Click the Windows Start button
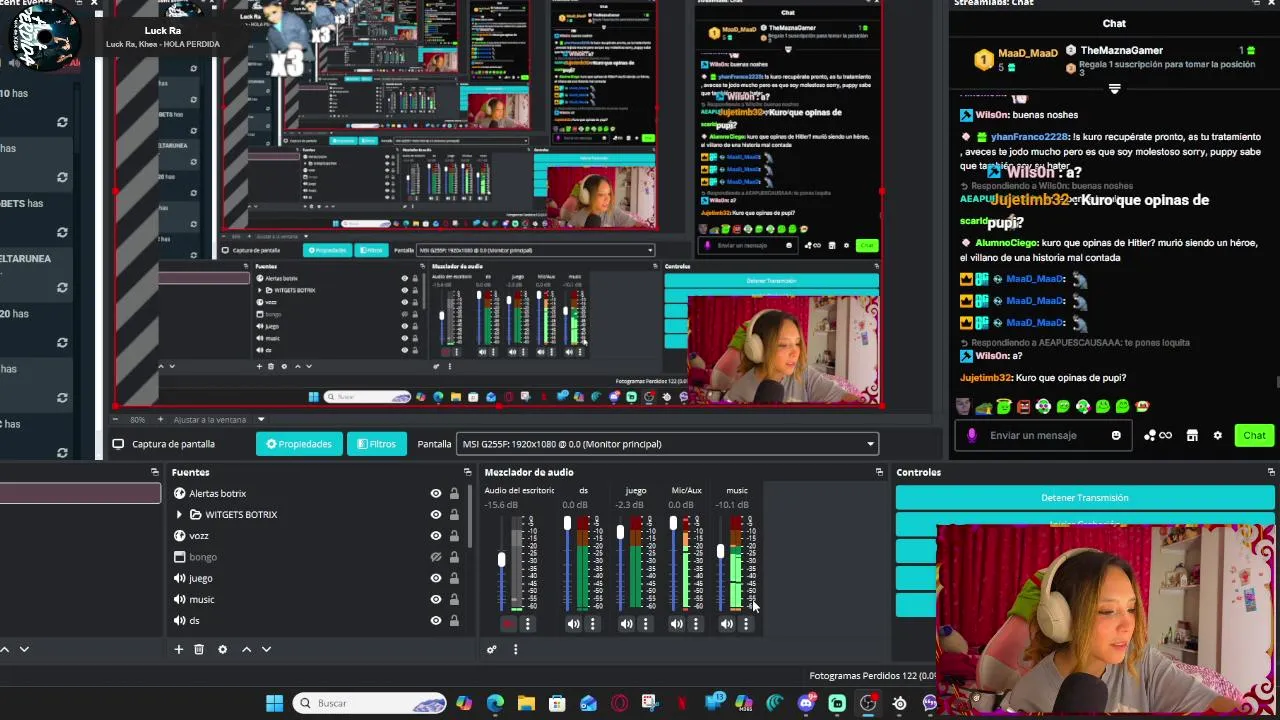 [x=274, y=703]
